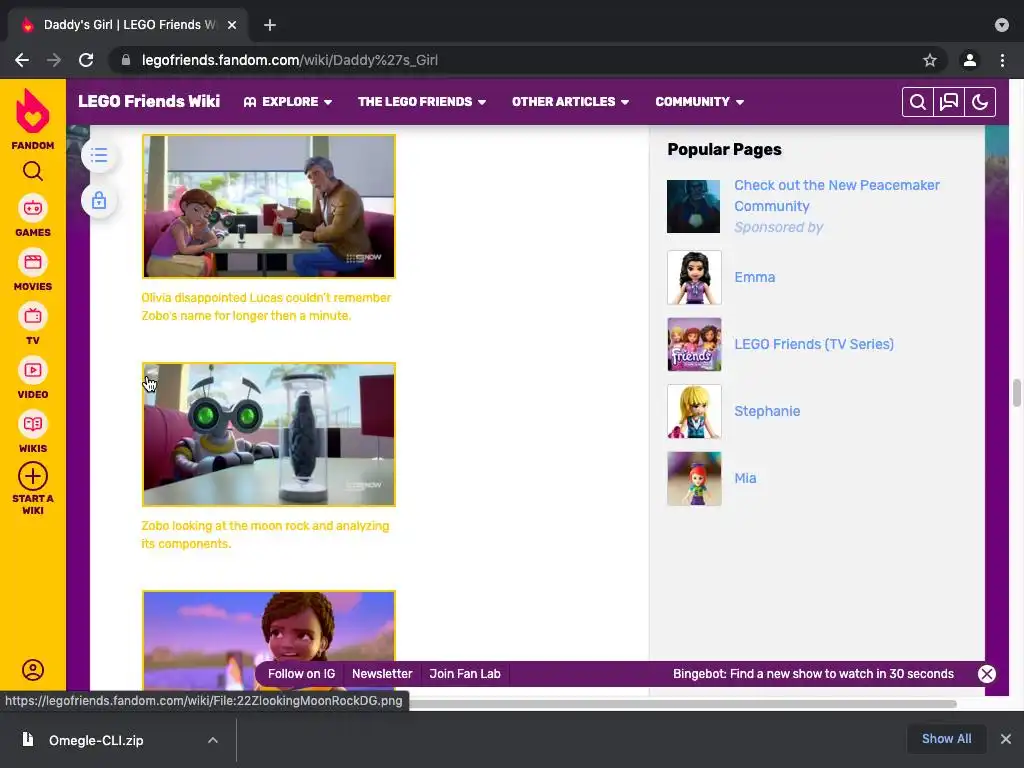Screen dimensions: 1024x768
Task: Click the Friends TV series thumbnail
Action: 694,344
